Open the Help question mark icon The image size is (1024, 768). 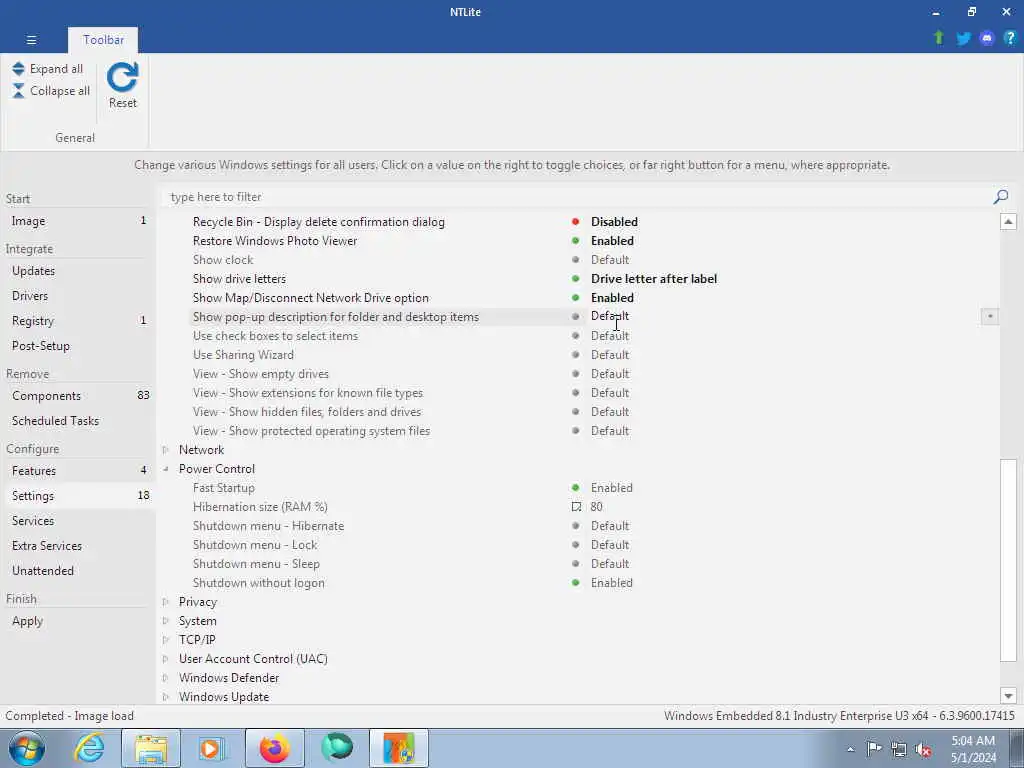coord(1010,38)
